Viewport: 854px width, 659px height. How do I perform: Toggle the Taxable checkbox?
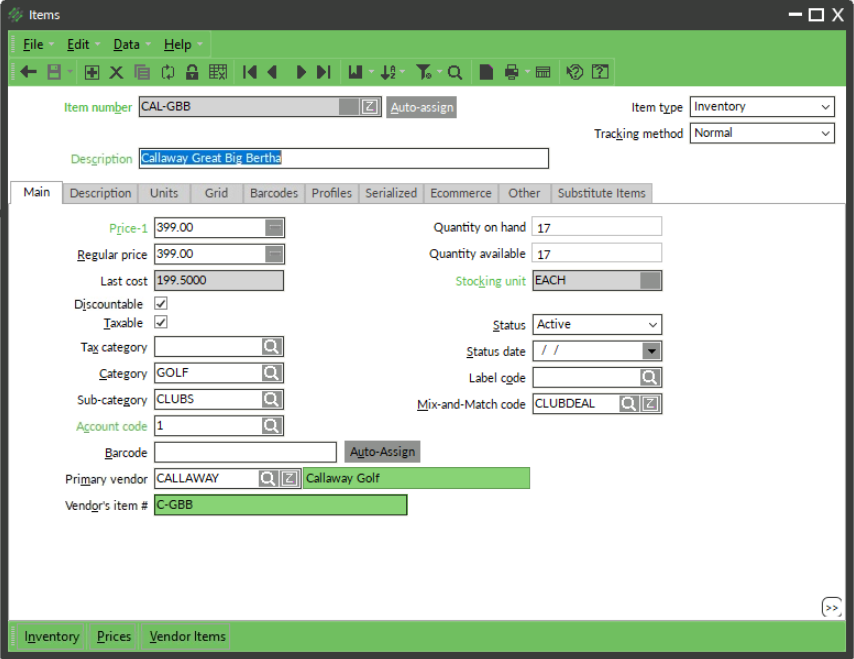pos(161,322)
